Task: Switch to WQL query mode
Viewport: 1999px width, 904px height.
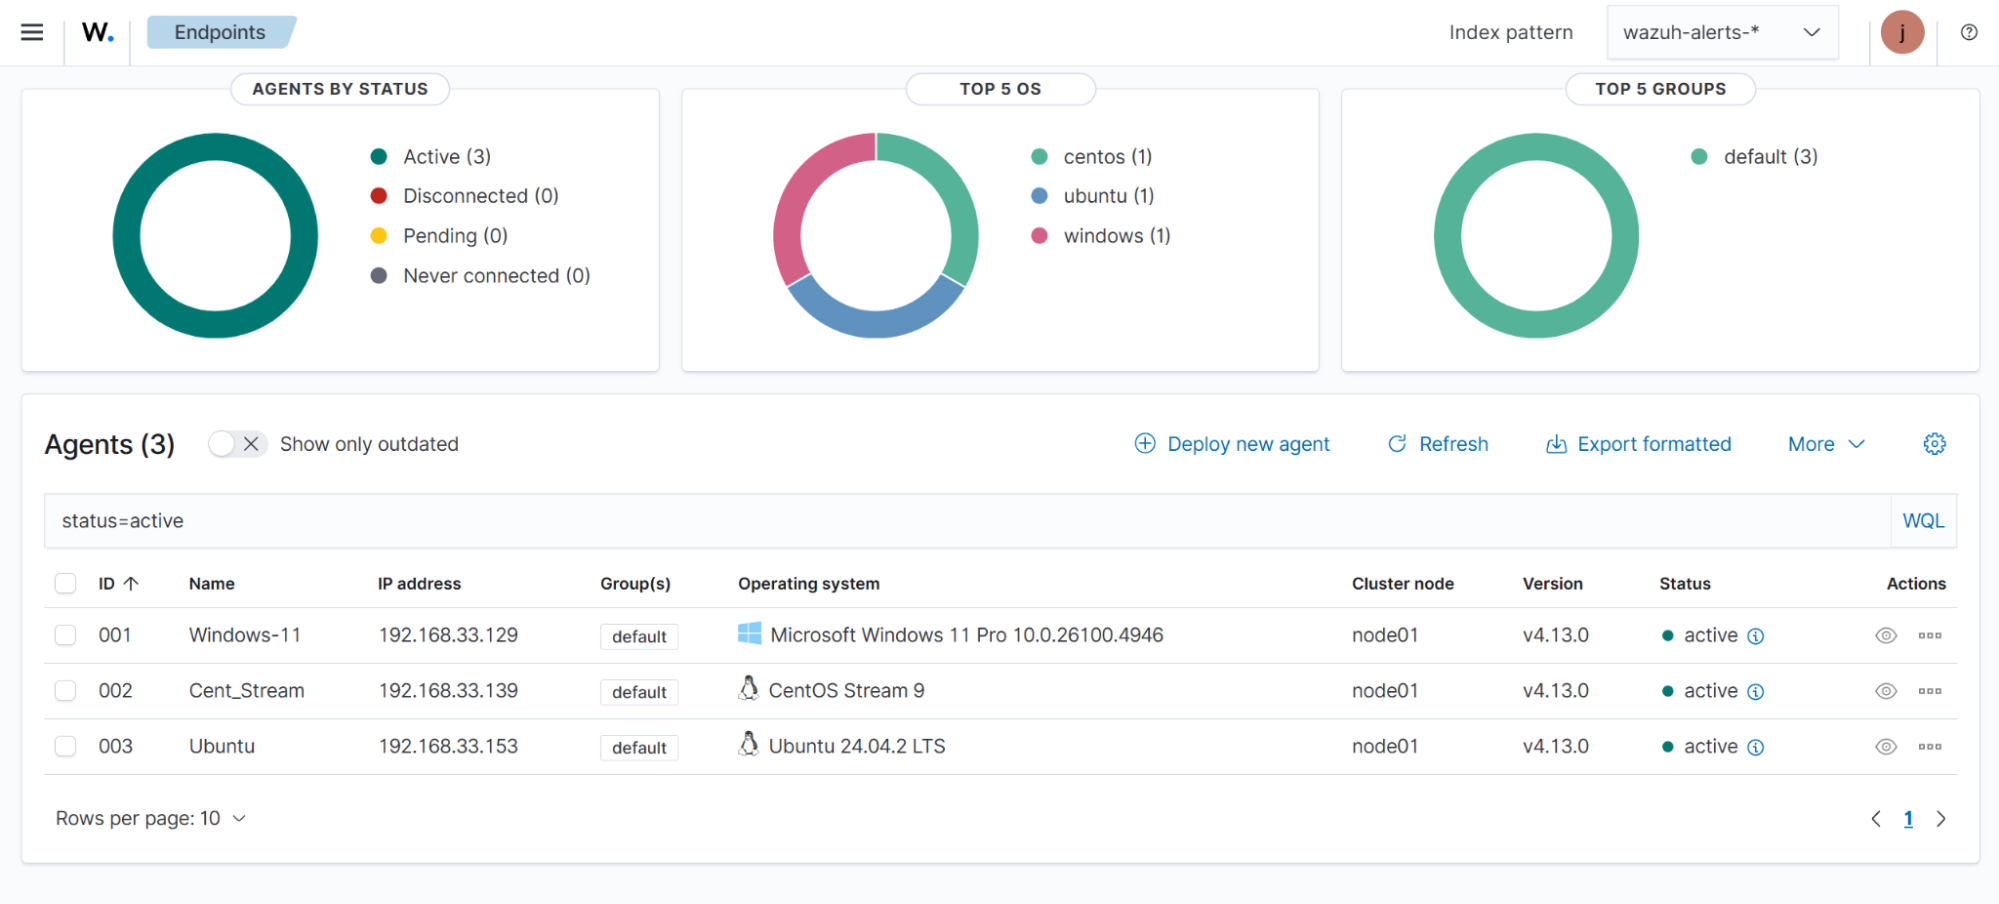Action: [1922, 520]
